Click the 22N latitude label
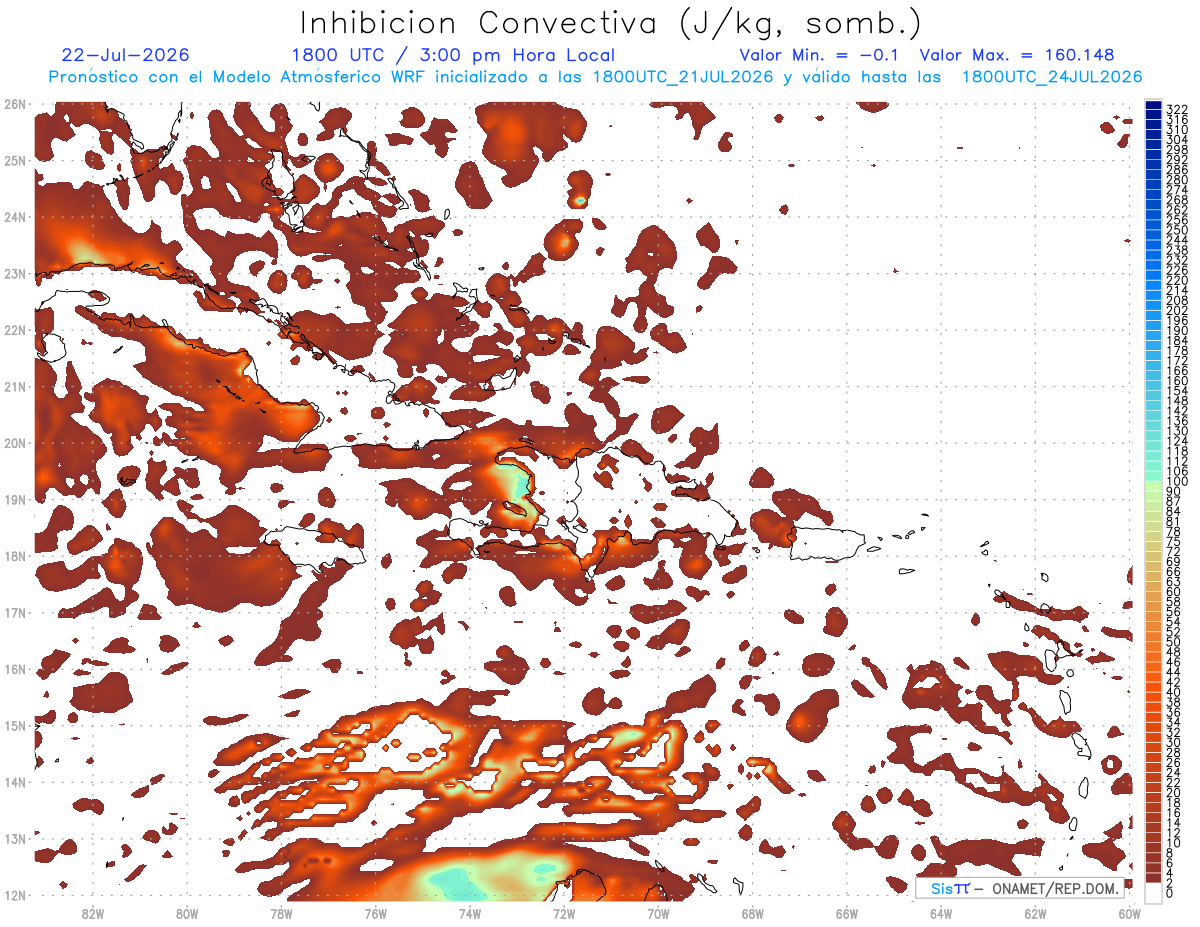The image size is (1200, 927). (x=15, y=330)
